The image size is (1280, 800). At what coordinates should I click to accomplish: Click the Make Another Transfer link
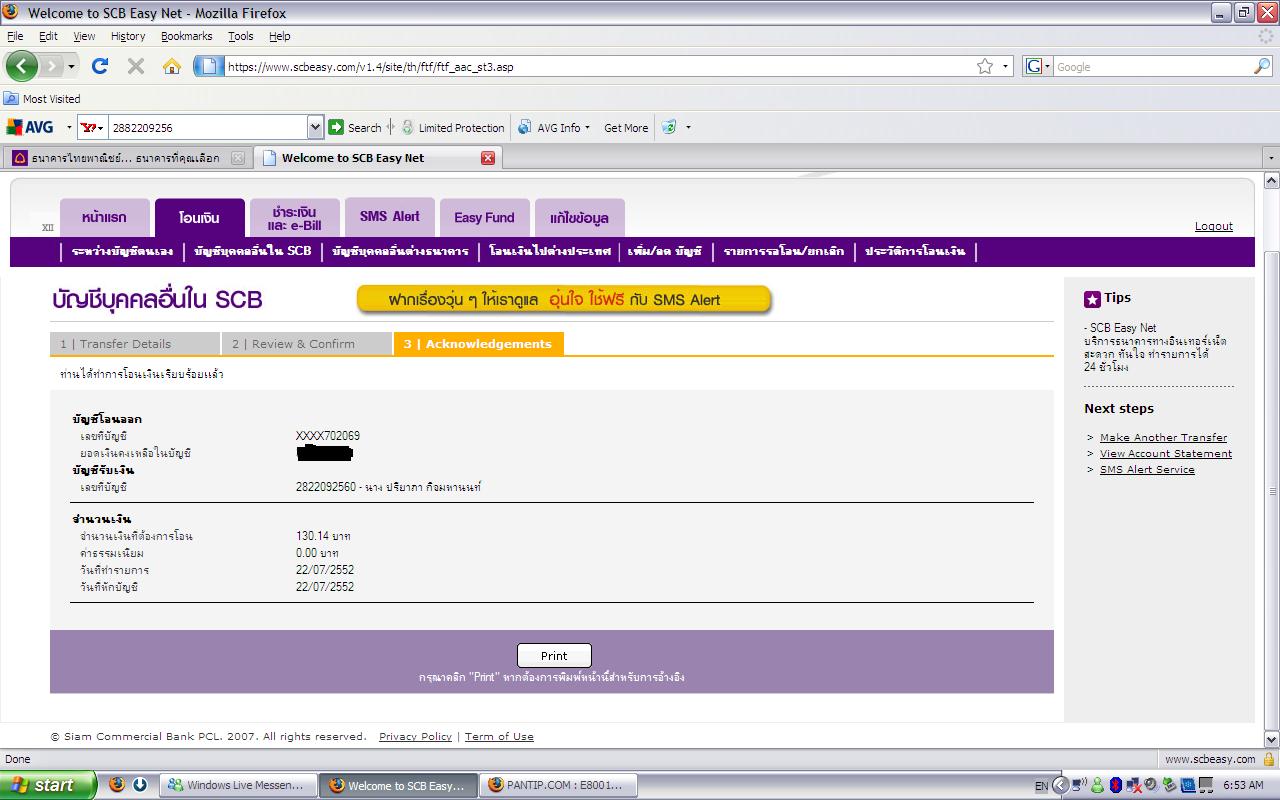pos(1163,437)
